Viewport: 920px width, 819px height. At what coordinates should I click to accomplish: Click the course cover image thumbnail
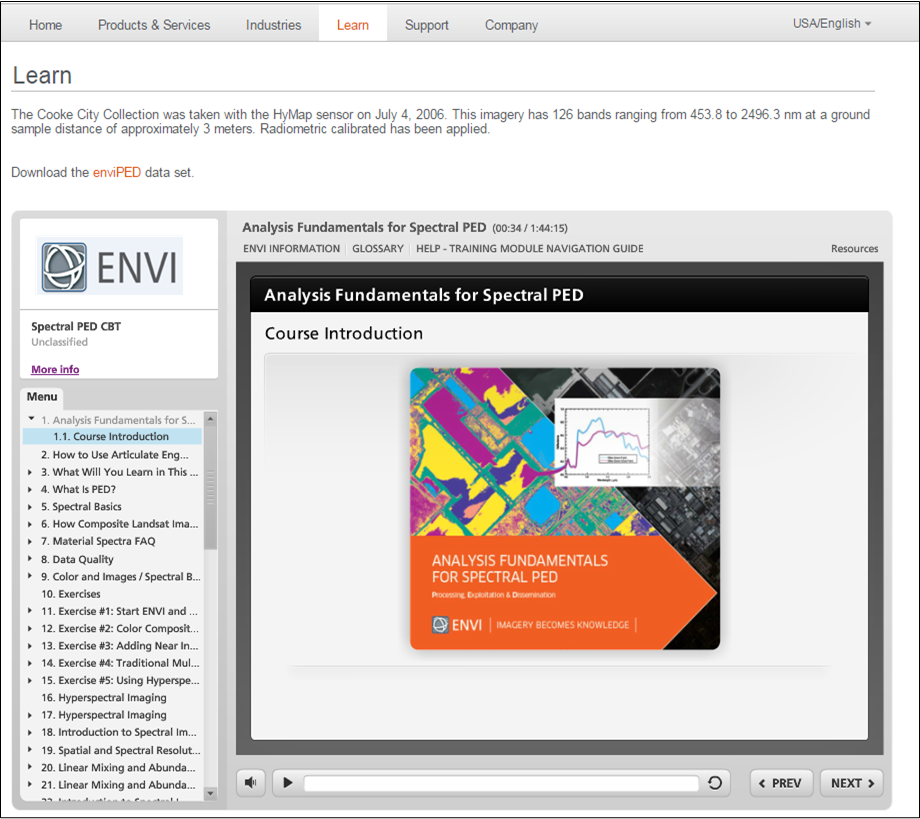[x=564, y=509]
